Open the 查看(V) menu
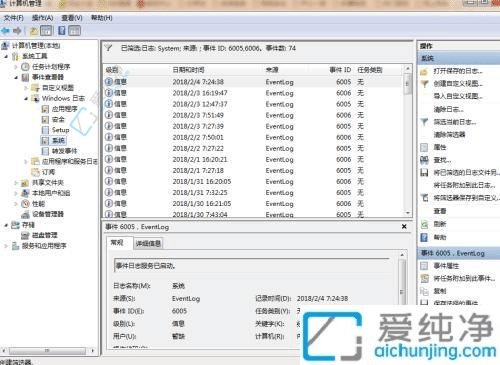This screenshot has width=500, height=365. (x=72, y=18)
